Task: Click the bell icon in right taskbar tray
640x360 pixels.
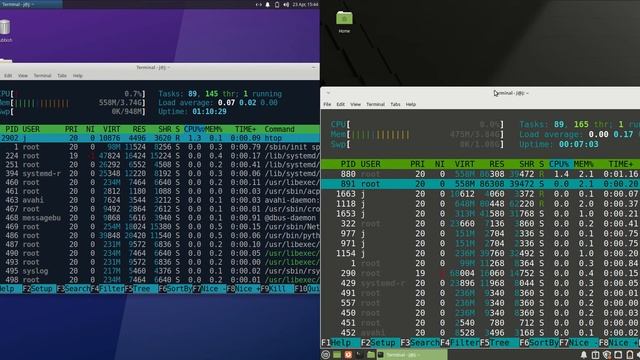Action: [584, 355]
